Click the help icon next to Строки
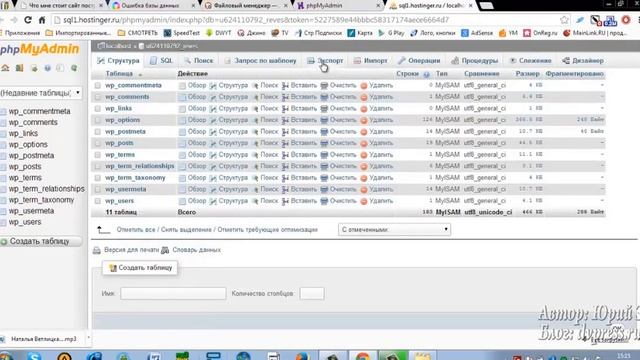This screenshot has width=640, height=360. (x=427, y=74)
